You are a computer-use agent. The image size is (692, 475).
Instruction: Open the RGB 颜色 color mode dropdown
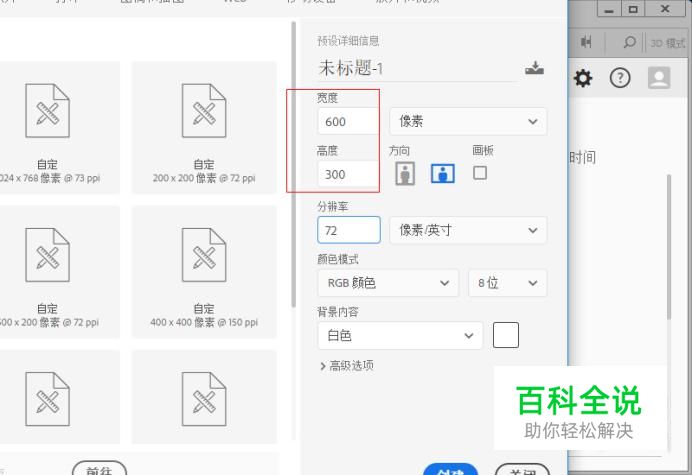388,283
